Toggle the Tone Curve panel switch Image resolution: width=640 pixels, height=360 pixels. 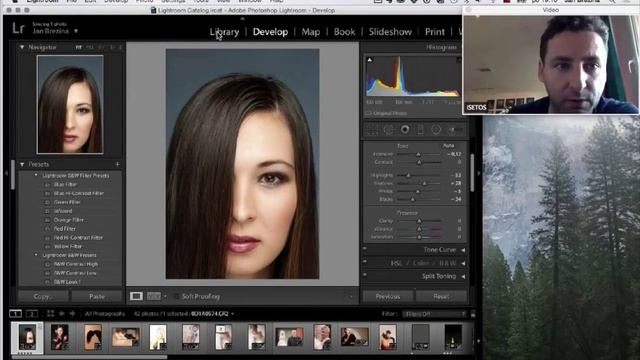[365, 248]
